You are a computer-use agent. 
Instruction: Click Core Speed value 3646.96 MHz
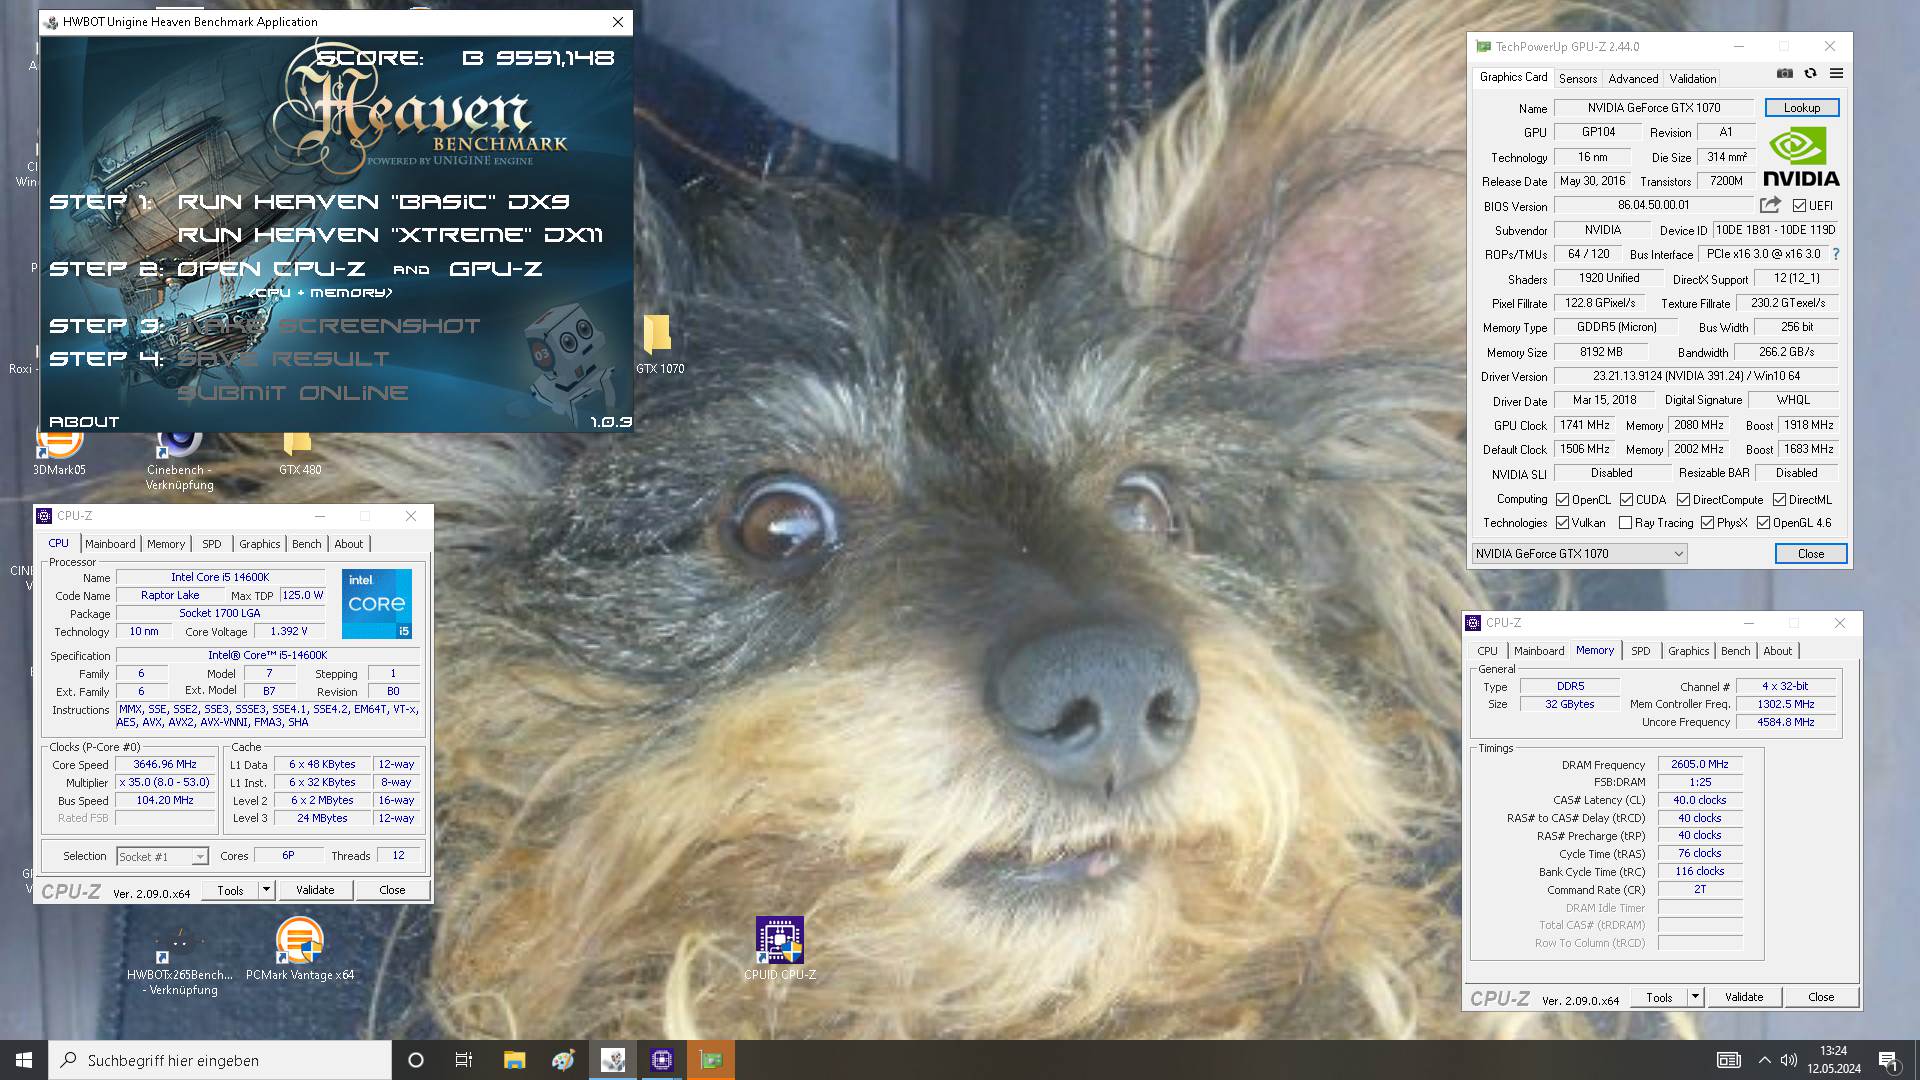165,765
